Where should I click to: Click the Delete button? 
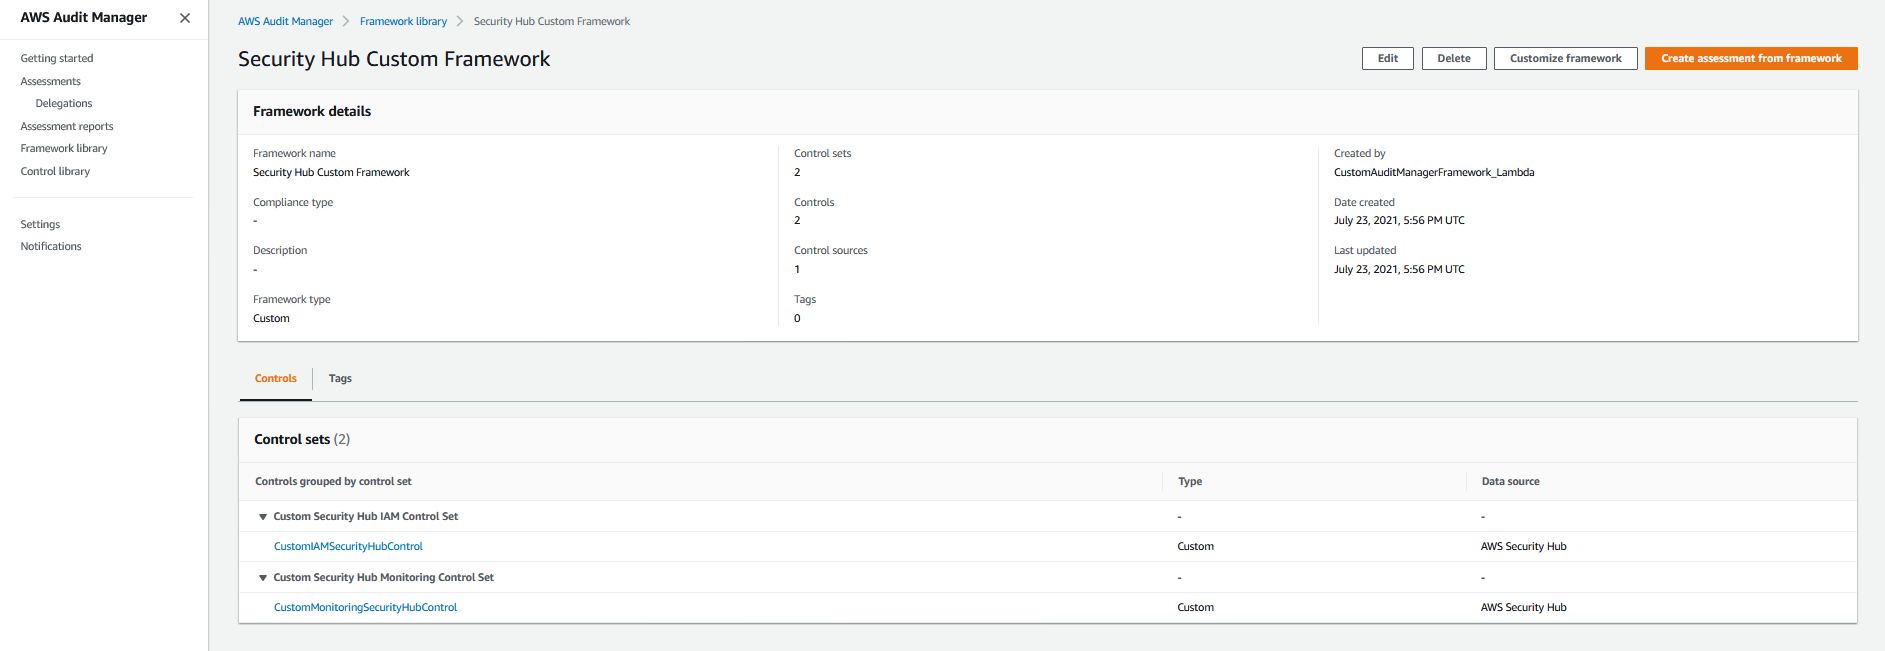pyautogui.click(x=1454, y=58)
